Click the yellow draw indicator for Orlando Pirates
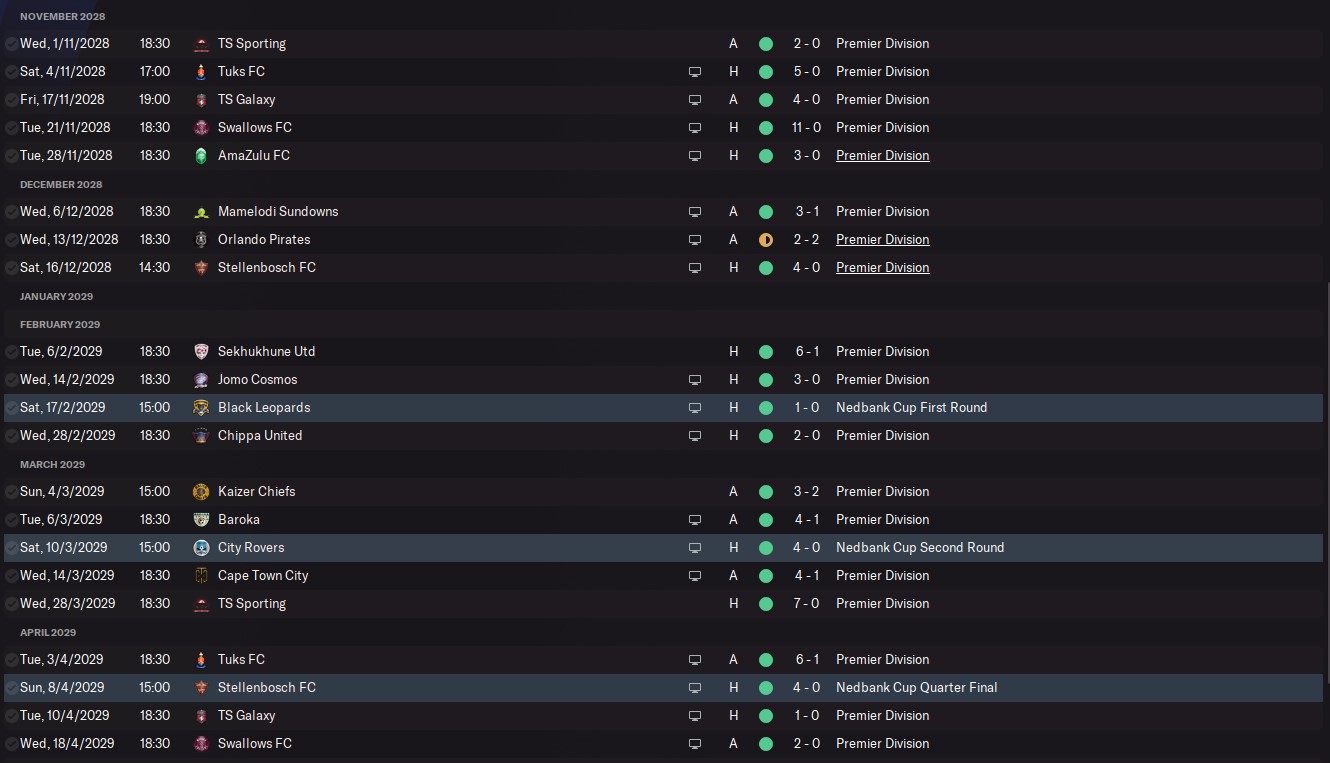Screen dimensions: 1330x763 point(766,240)
